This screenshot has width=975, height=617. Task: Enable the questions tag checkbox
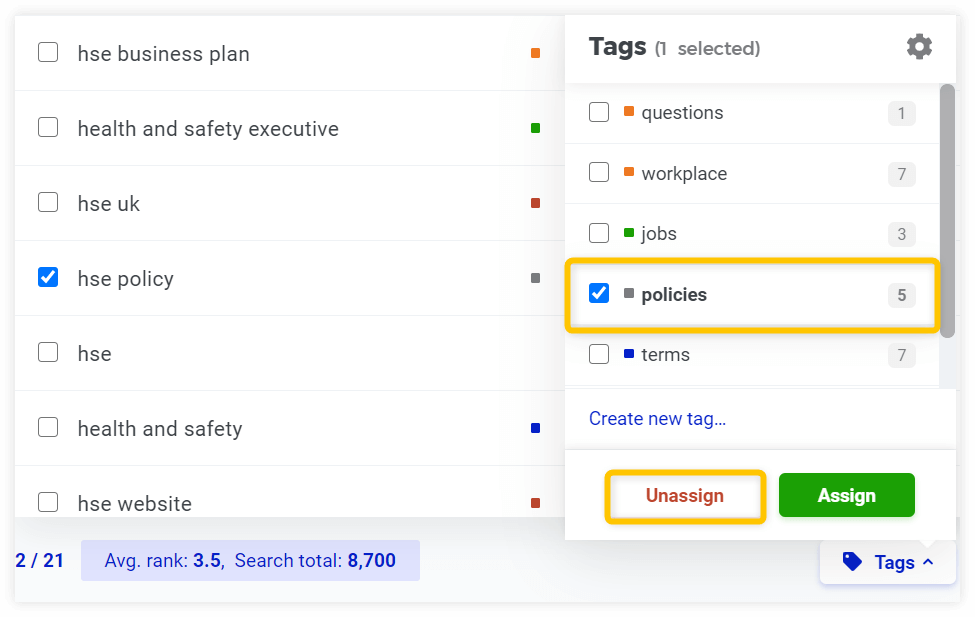tap(598, 112)
